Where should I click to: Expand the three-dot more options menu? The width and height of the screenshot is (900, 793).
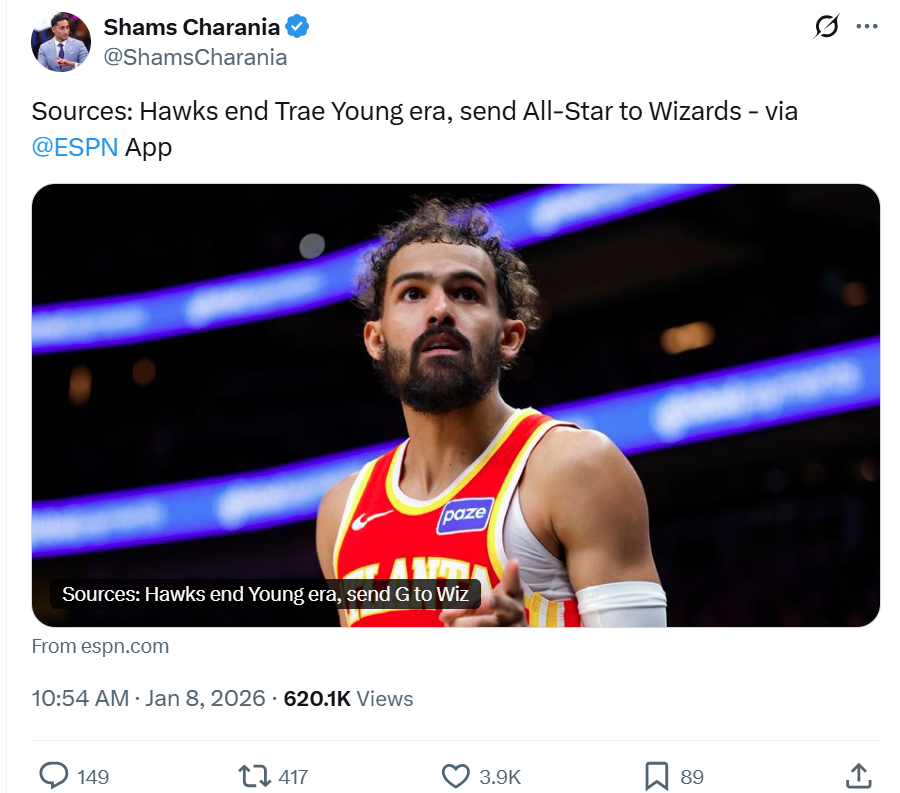tap(867, 27)
